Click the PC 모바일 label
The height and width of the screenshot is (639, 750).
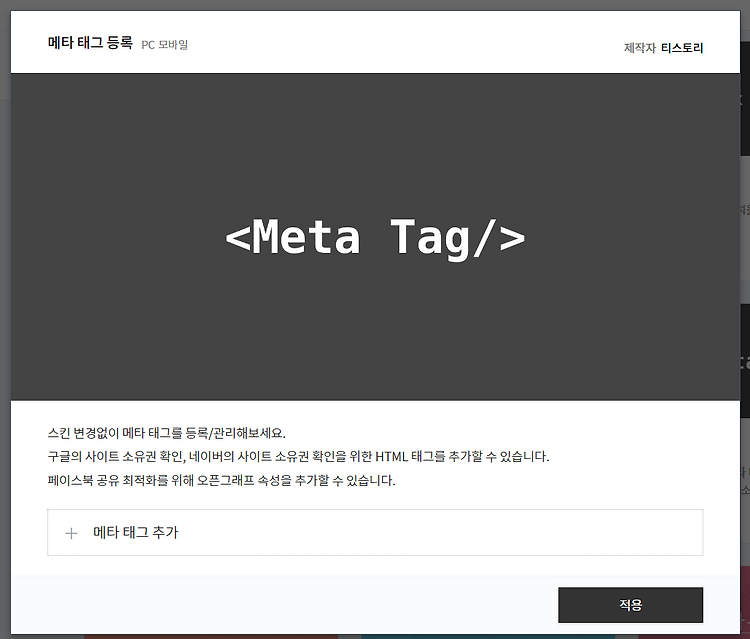point(165,44)
